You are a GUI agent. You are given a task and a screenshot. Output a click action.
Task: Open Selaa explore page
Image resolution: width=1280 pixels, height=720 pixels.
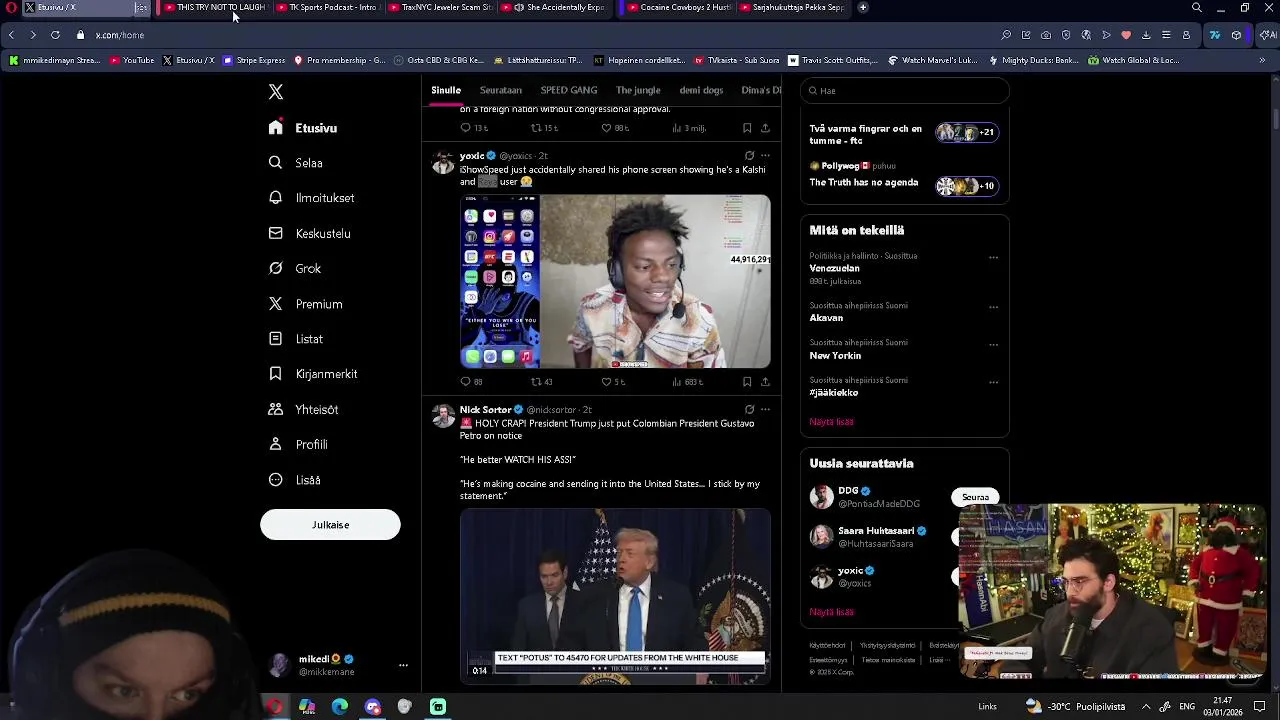coord(296,163)
